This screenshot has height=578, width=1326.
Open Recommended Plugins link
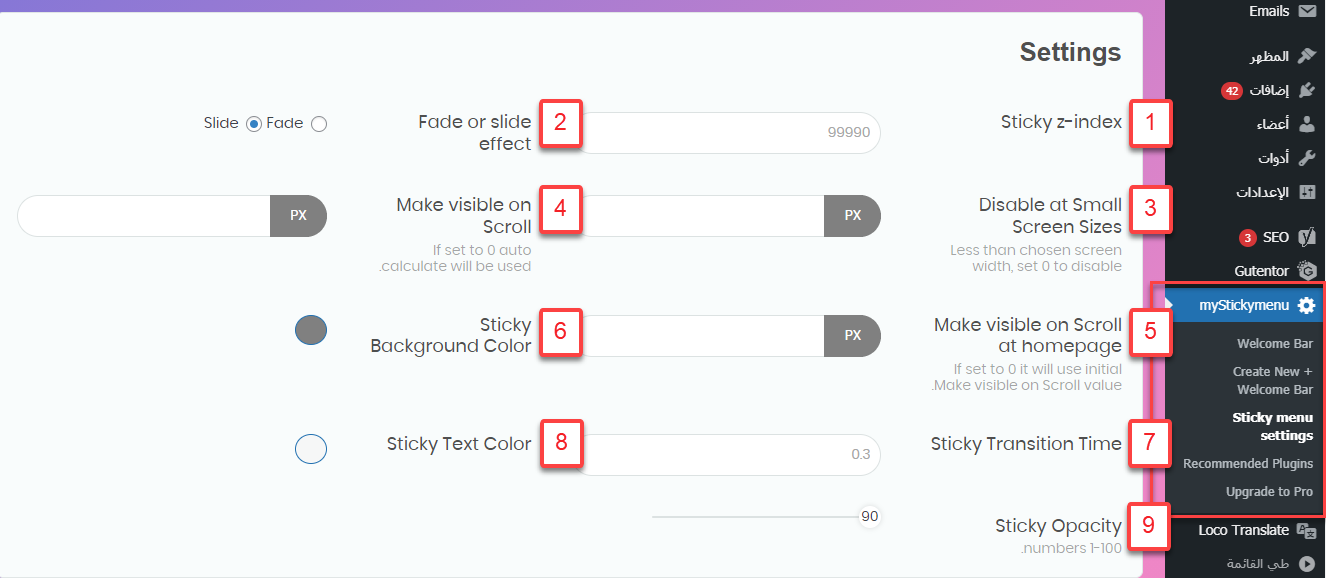point(1248,464)
